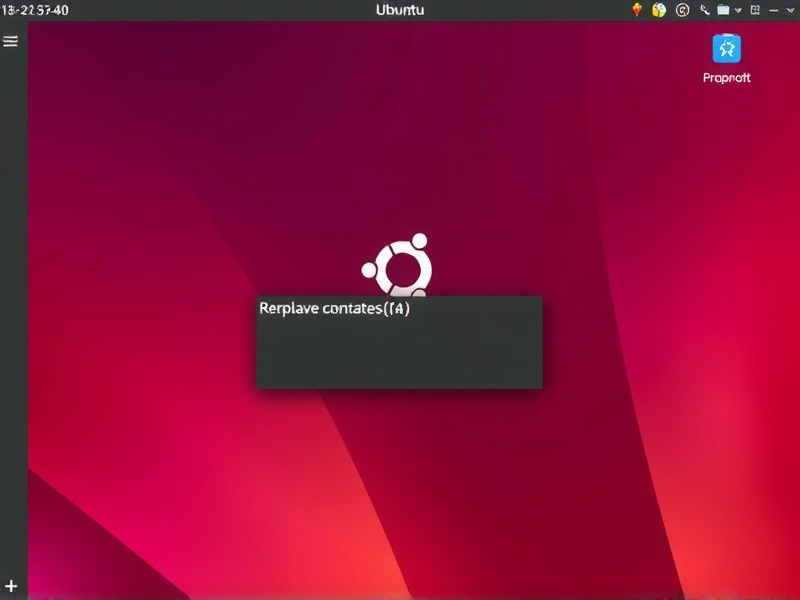Open the hamburger menu in the sidebar
The image size is (800, 600).
9,41
